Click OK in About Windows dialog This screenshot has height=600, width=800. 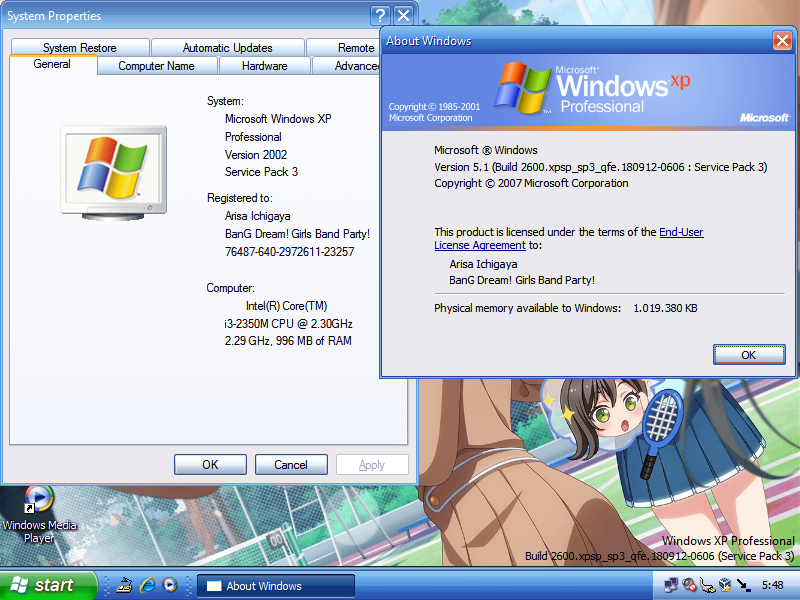pos(749,355)
